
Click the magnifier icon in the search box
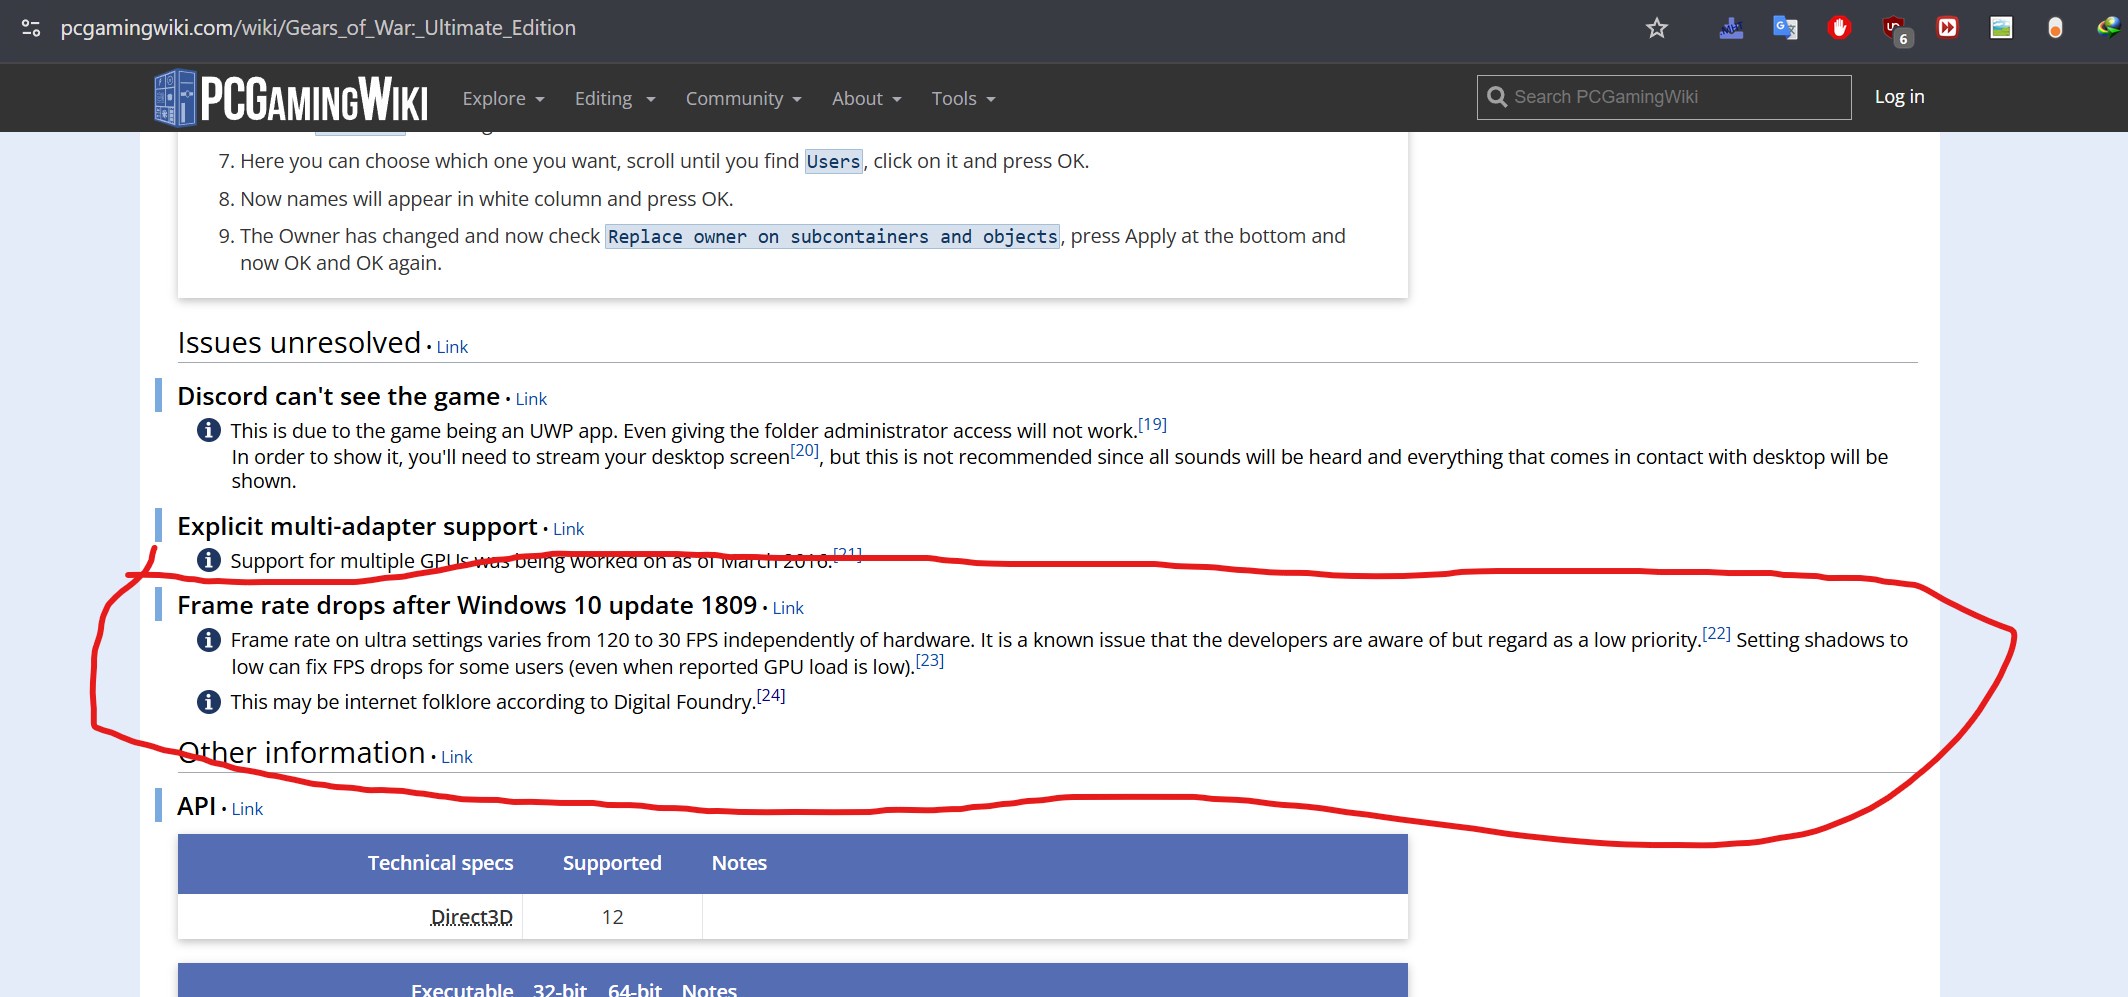1497,97
